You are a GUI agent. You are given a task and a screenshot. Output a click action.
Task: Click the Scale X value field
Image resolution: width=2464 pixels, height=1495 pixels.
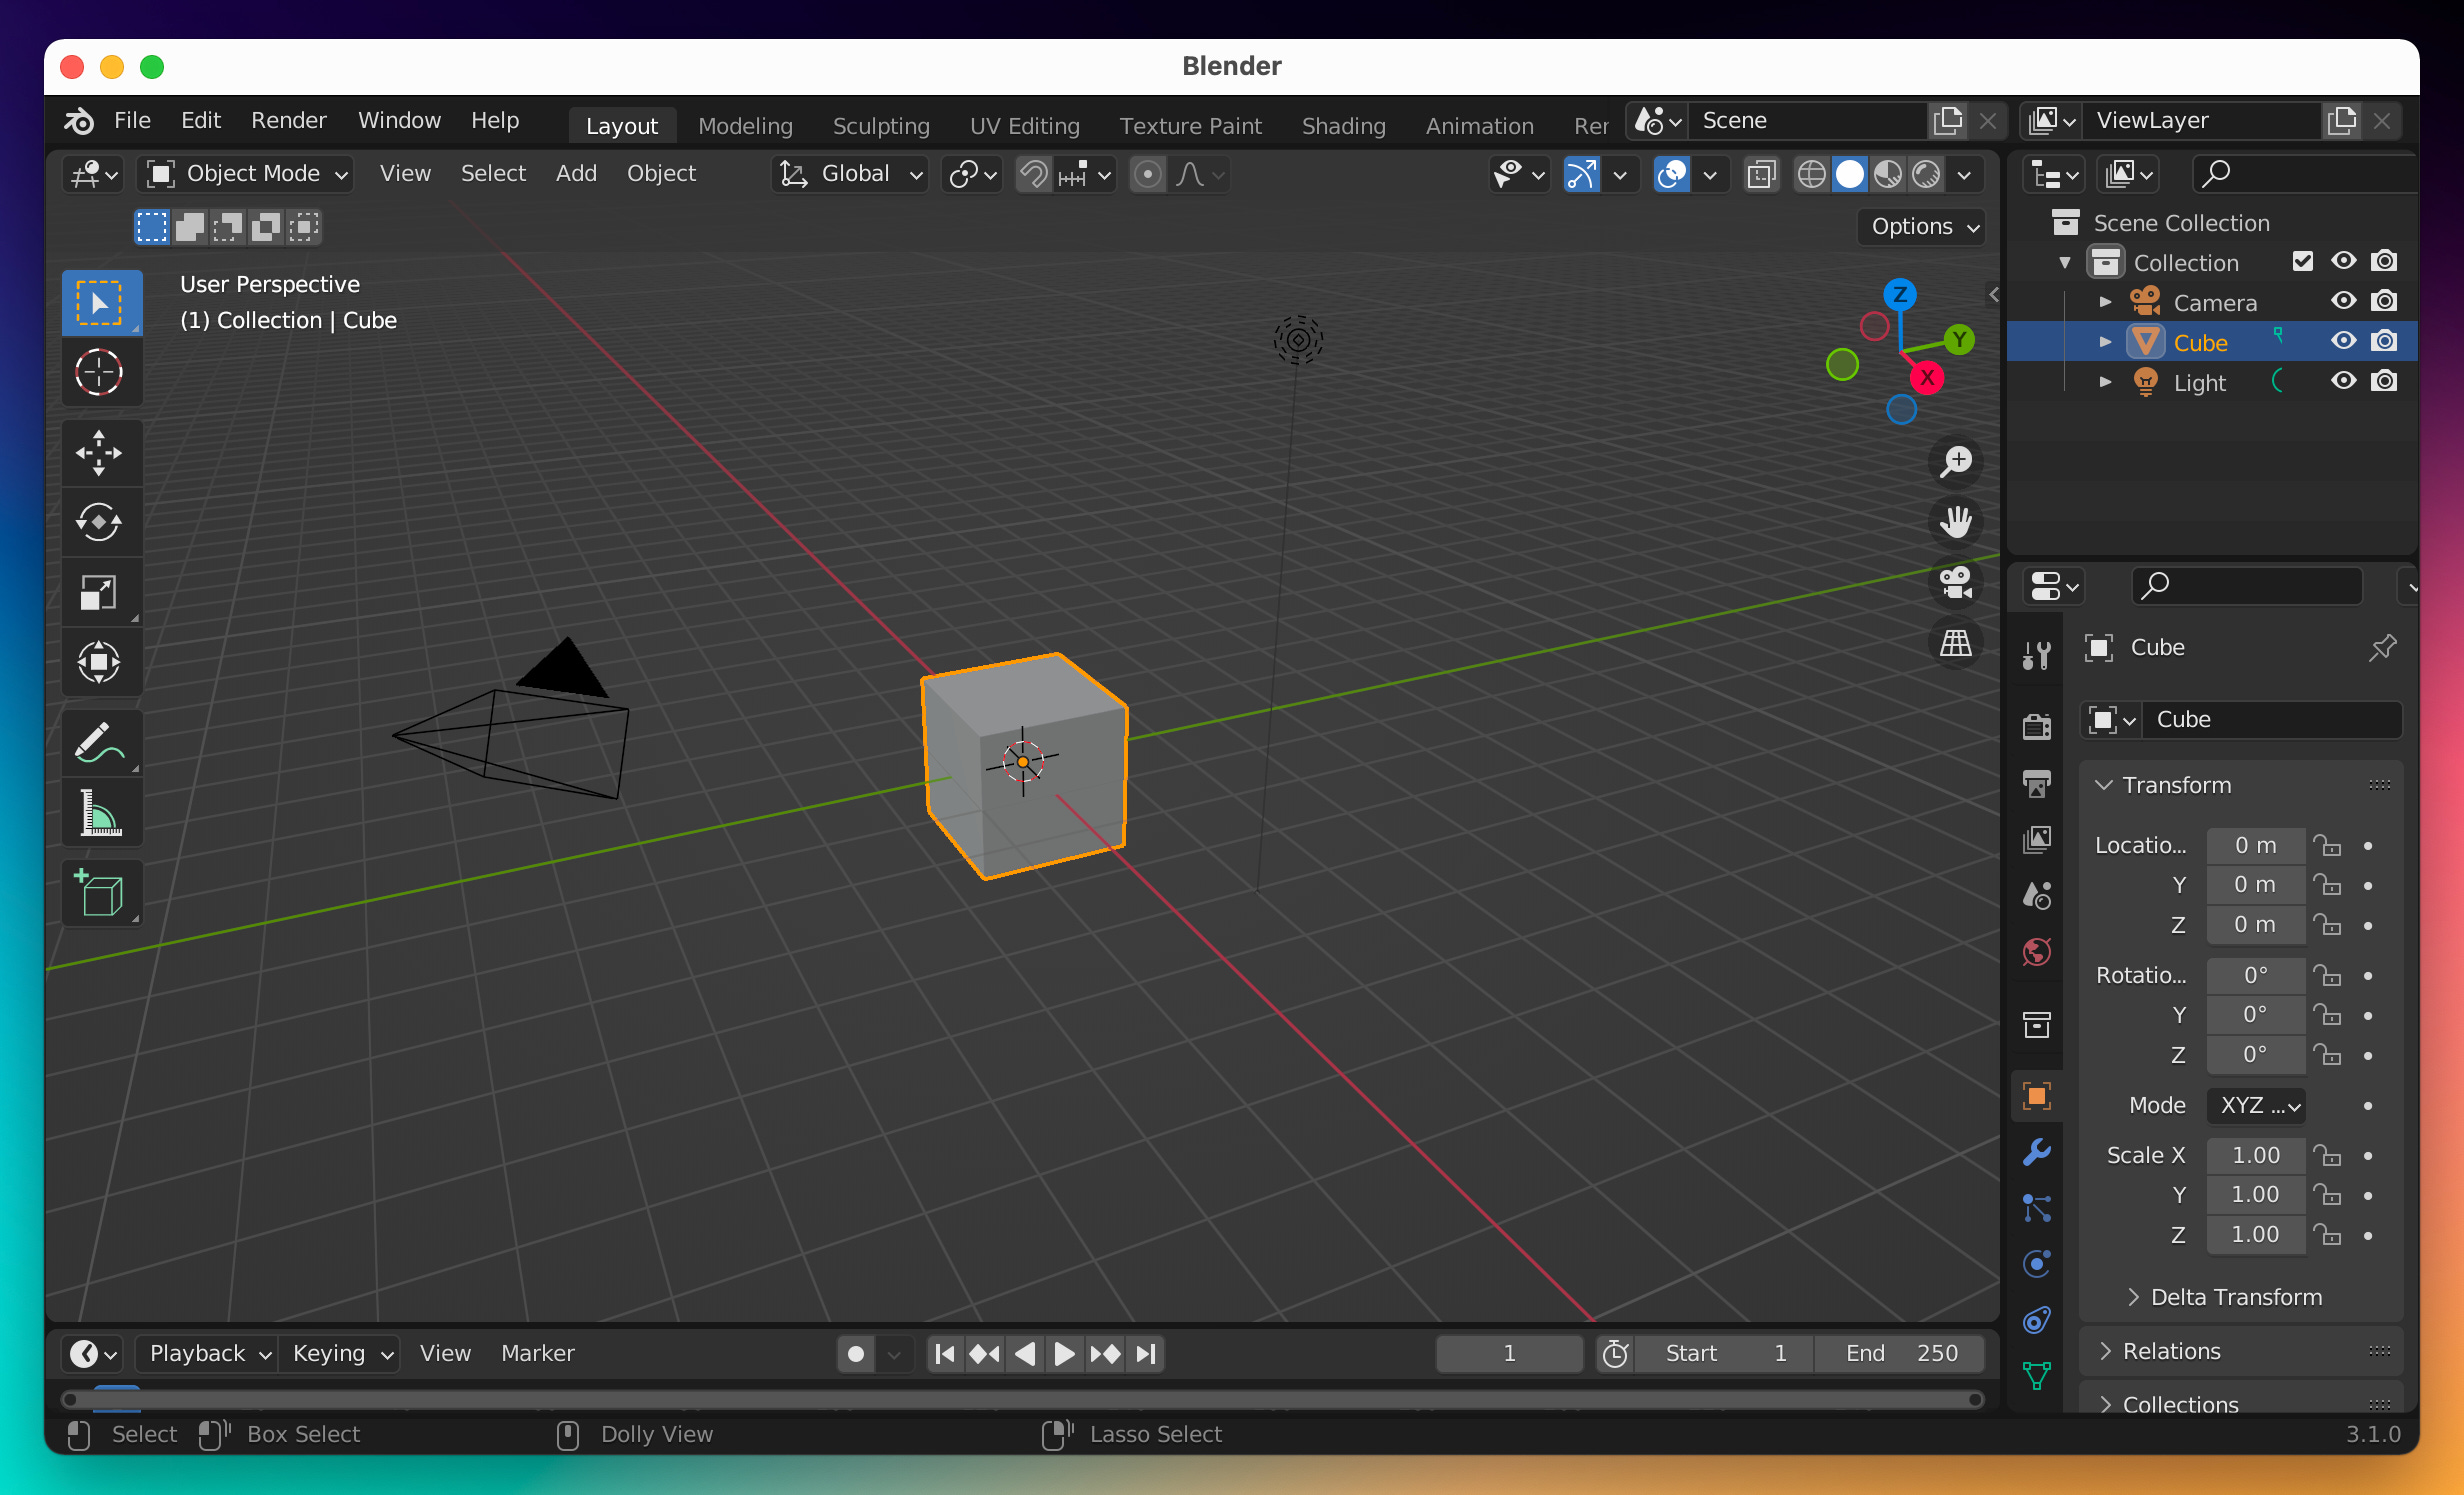[2255, 1155]
